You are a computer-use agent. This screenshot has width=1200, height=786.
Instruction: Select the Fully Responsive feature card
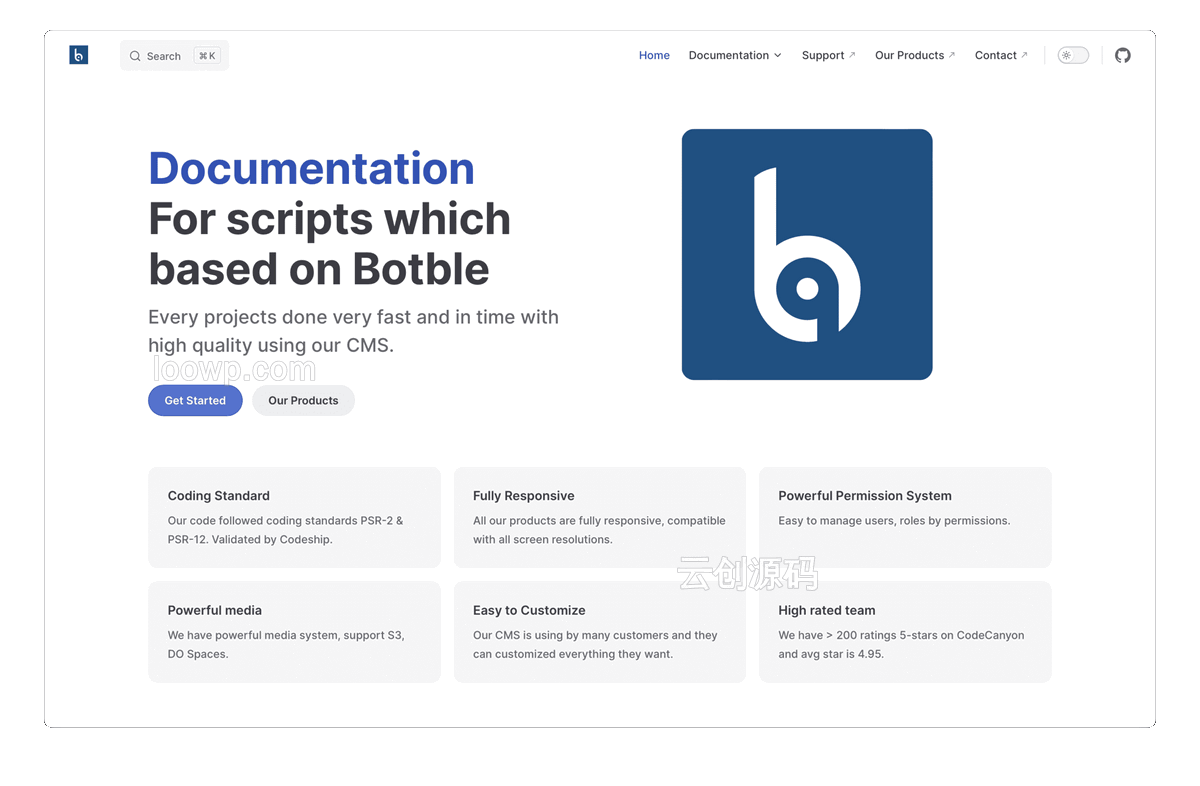600,517
